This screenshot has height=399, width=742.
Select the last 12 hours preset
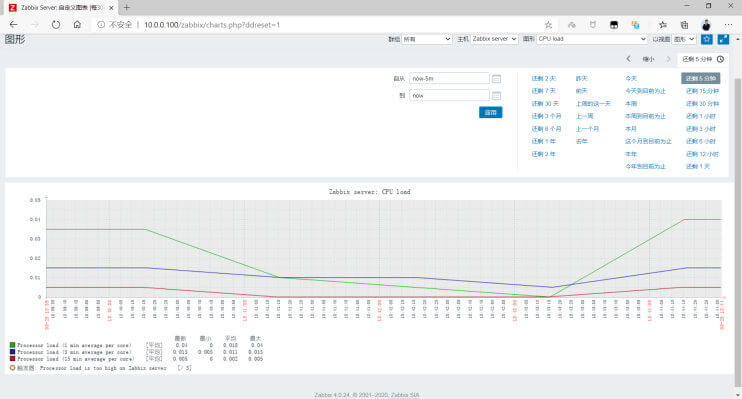click(702, 154)
